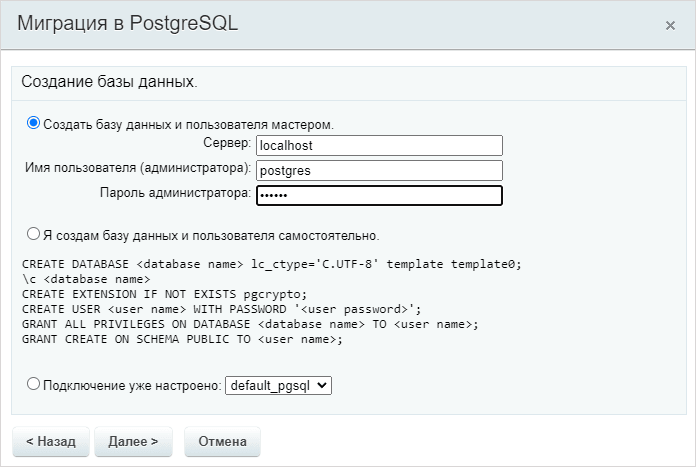Image resolution: width=696 pixels, height=467 pixels.
Task: Focus the administrator password field
Action: (379, 195)
